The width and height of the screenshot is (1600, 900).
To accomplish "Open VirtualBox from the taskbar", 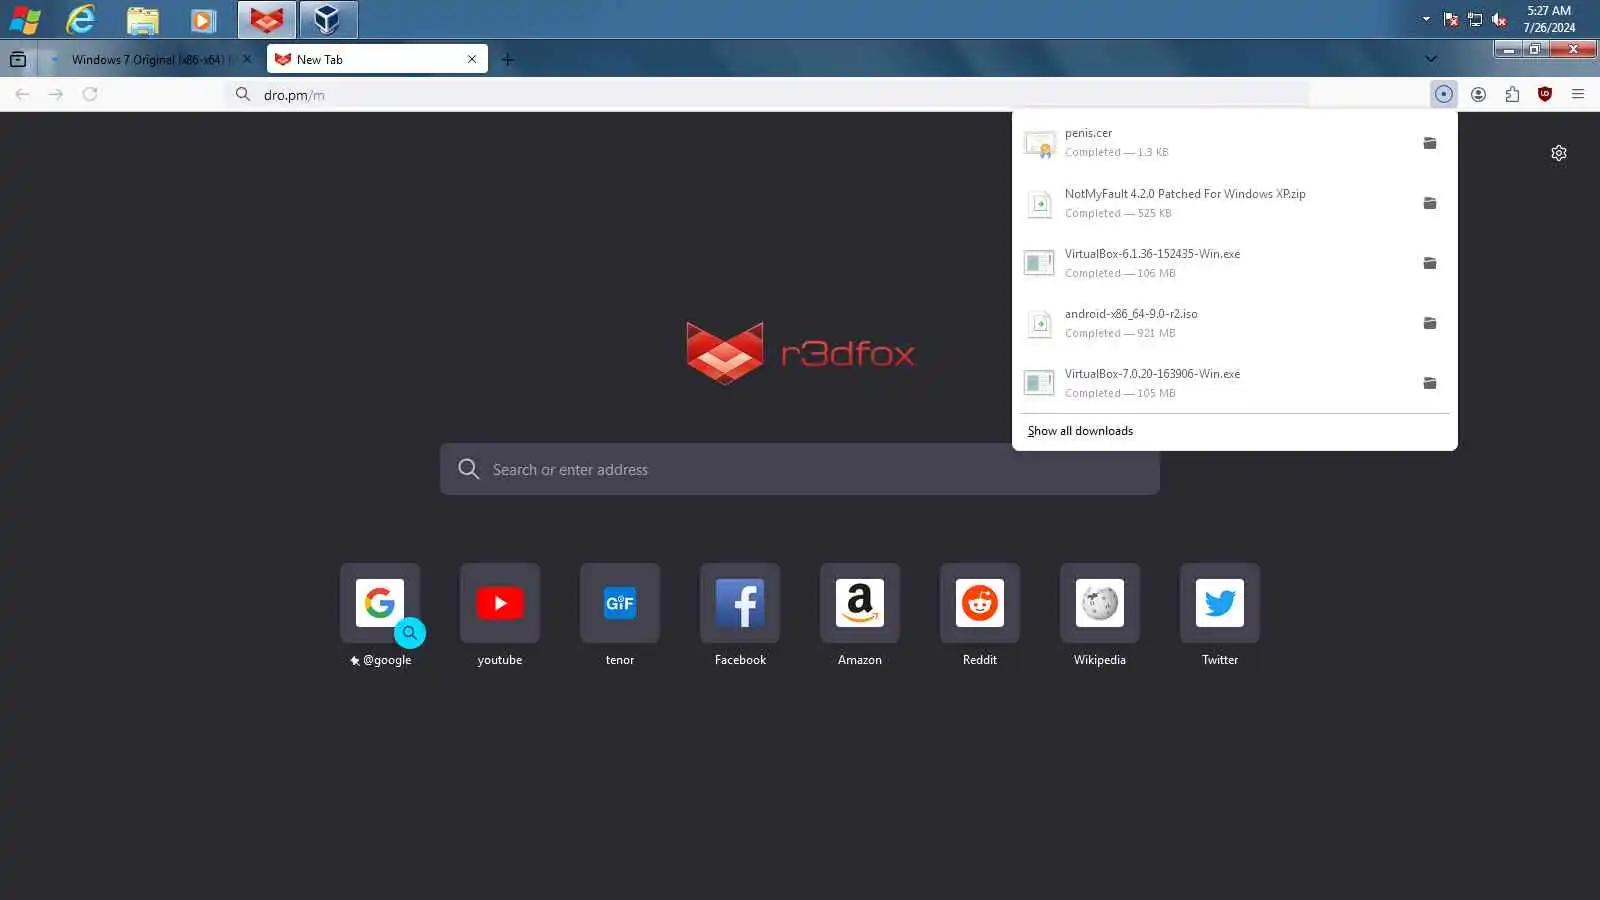I will 328,19.
